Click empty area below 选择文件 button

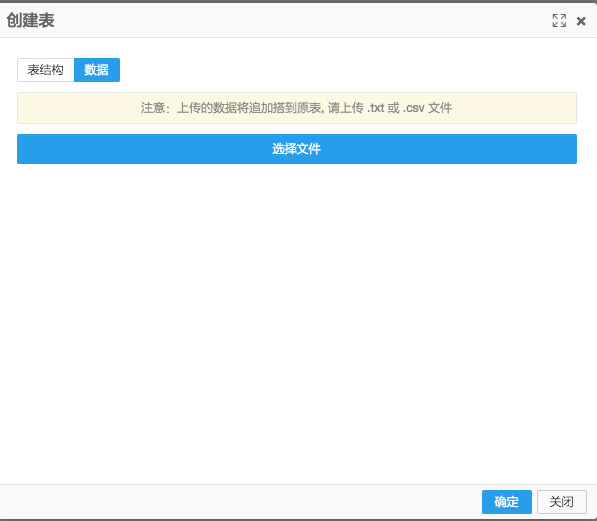(x=297, y=324)
